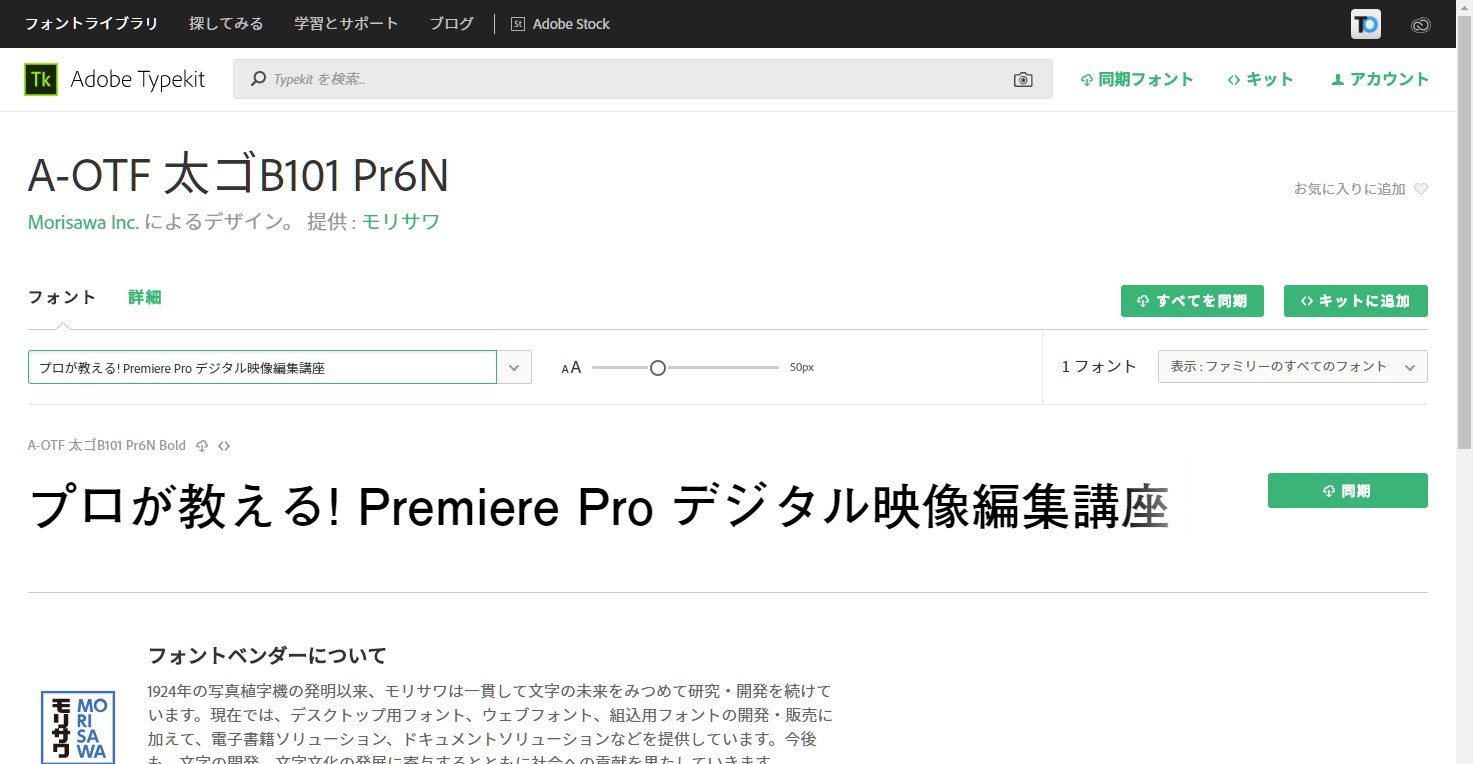Go to Adobe Stock link
This screenshot has width=1473, height=764.
pyautogui.click(x=560, y=24)
